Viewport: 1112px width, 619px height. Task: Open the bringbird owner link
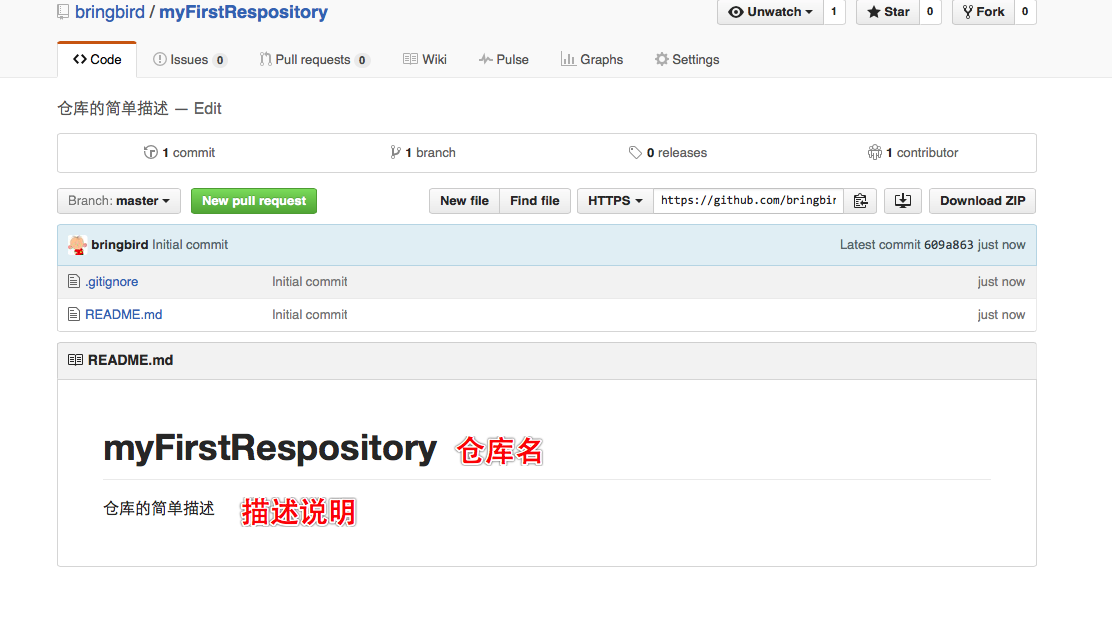(x=110, y=12)
